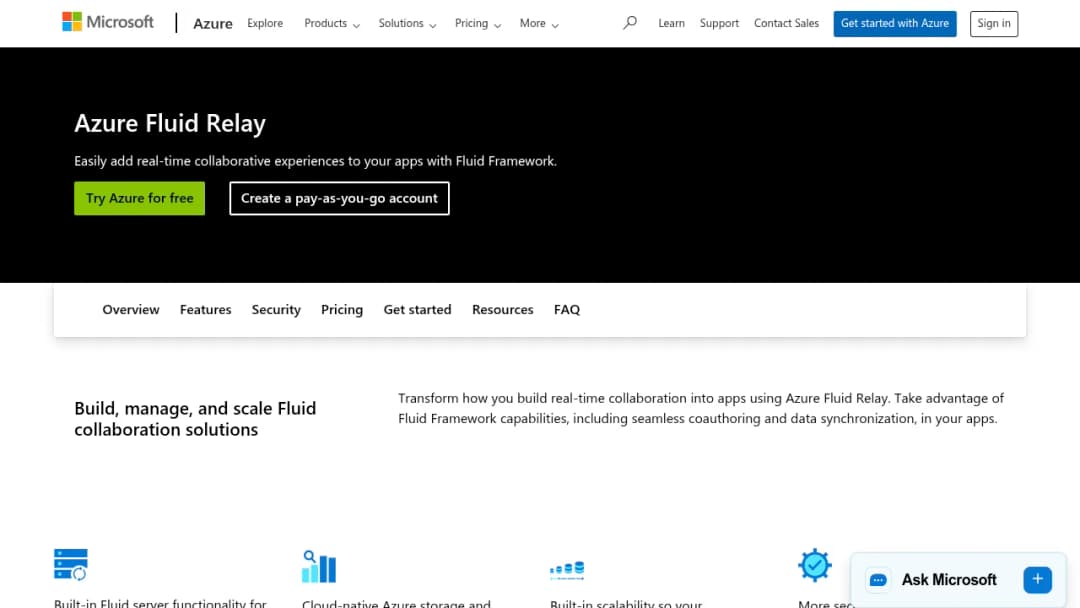Jump to the Features section tab
This screenshot has width=1080, height=608.
tap(205, 310)
